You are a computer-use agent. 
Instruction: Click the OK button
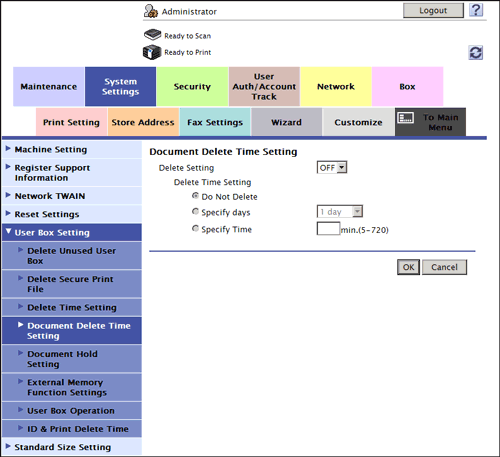(x=408, y=267)
